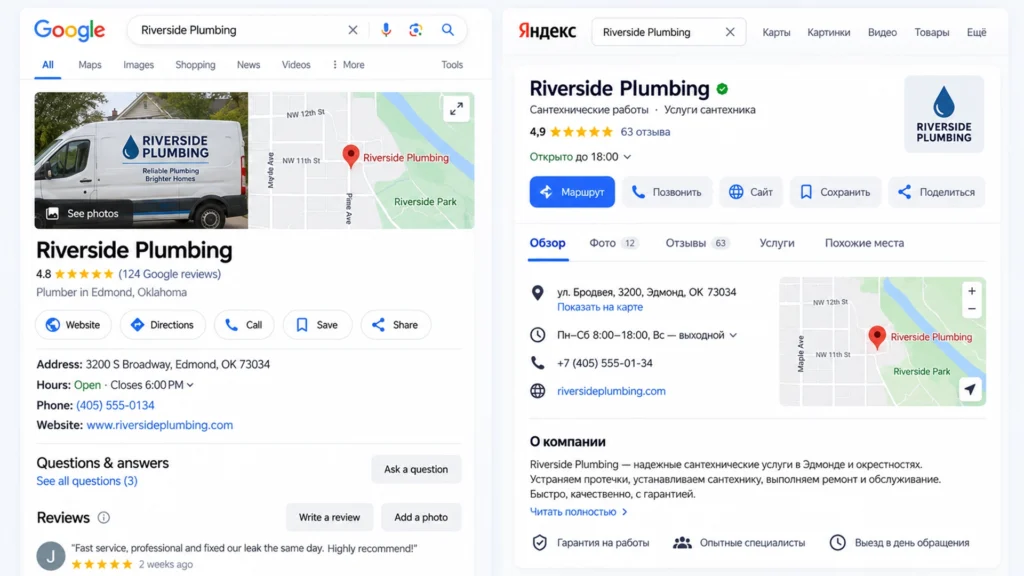Open Reviews info icon
This screenshot has width=1024, height=576.
[x=104, y=518]
